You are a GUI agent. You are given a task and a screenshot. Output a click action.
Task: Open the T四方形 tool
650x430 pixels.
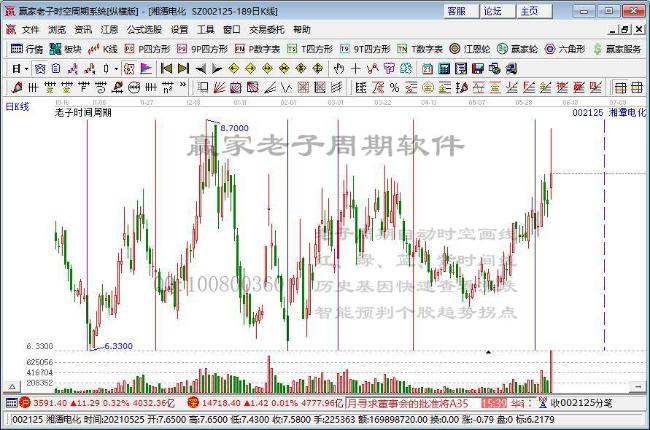pyautogui.click(x=310, y=49)
